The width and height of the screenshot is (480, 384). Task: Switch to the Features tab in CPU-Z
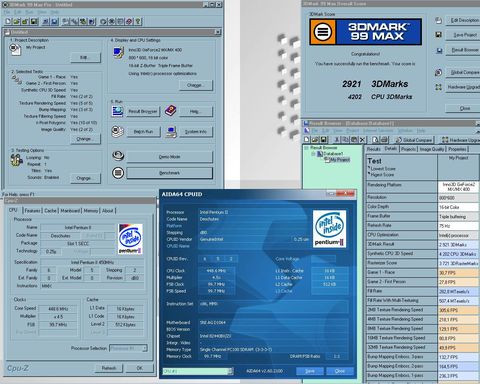point(32,211)
